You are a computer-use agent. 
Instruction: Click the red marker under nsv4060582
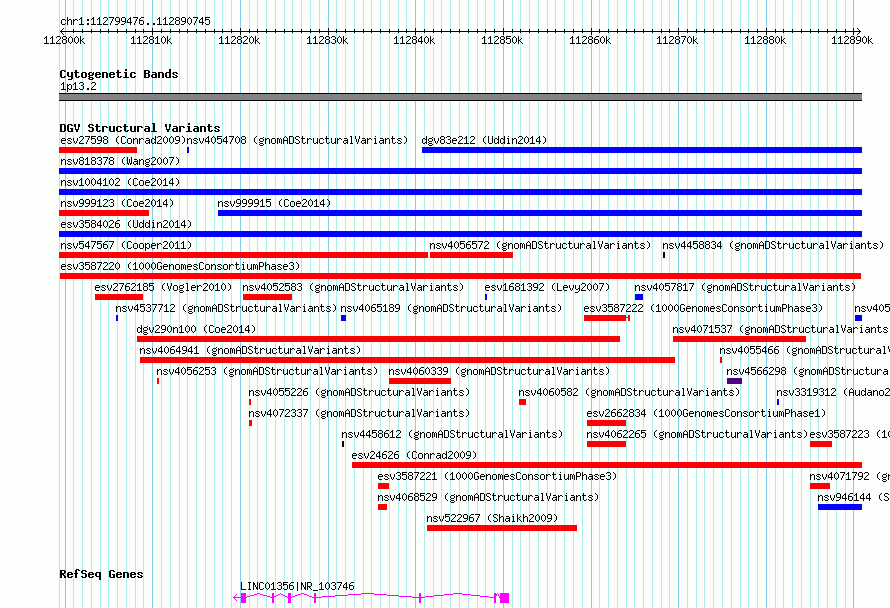tap(523, 402)
